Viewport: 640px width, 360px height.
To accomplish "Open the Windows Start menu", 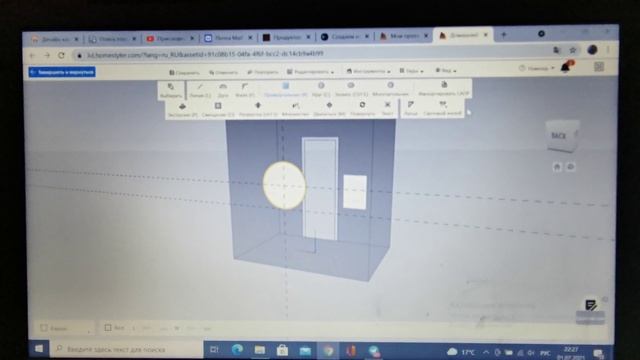I will coord(39,349).
